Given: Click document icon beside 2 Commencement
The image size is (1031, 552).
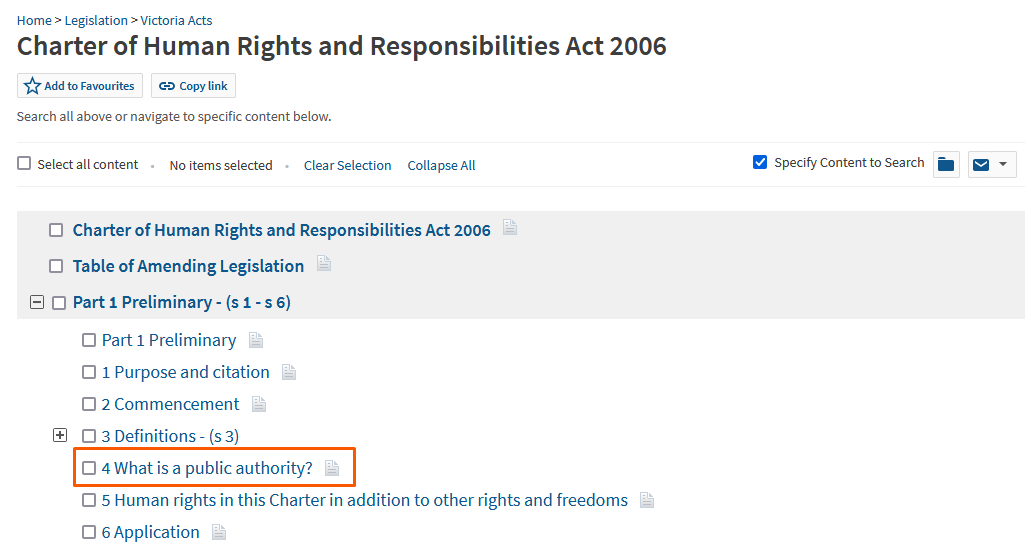Looking at the screenshot, I should click(x=259, y=404).
